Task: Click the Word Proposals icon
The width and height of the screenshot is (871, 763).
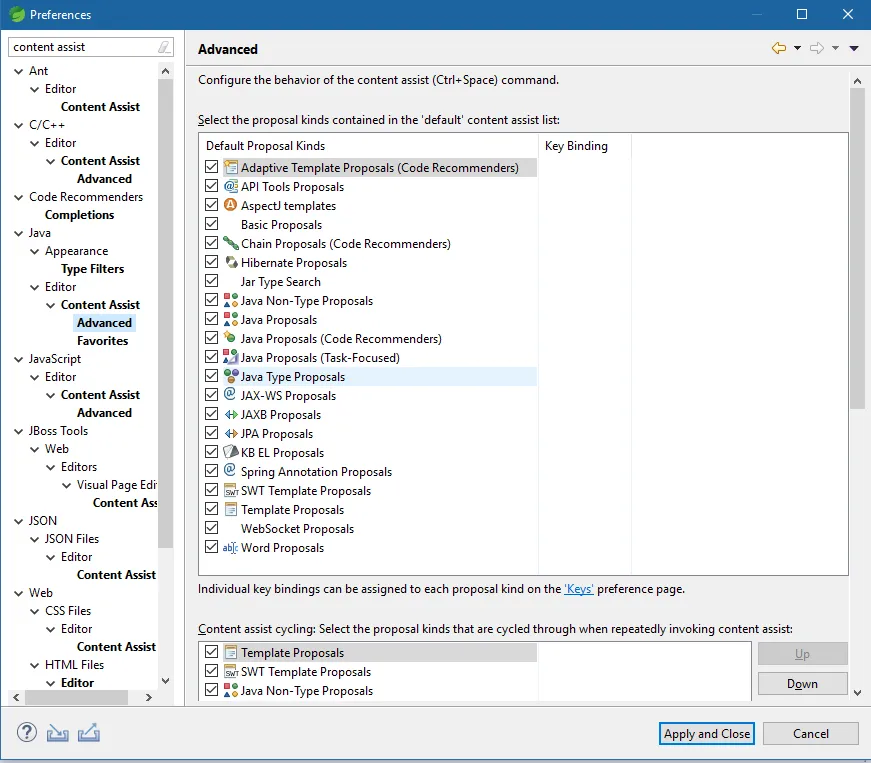Action: point(231,548)
